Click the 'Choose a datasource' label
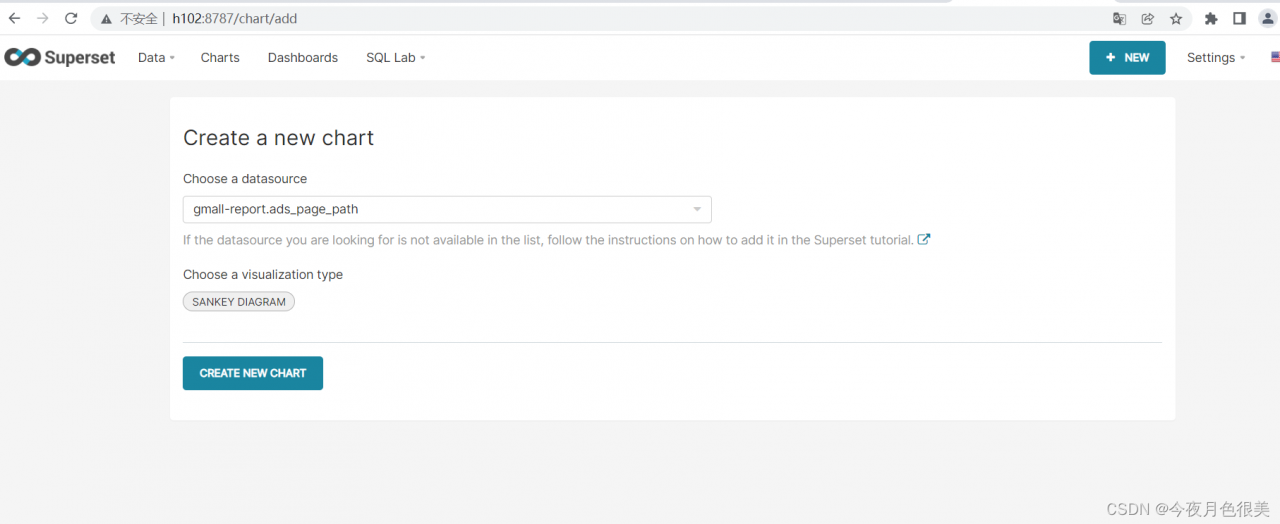This screenshot has width=1280, height=524. [245, 179]
